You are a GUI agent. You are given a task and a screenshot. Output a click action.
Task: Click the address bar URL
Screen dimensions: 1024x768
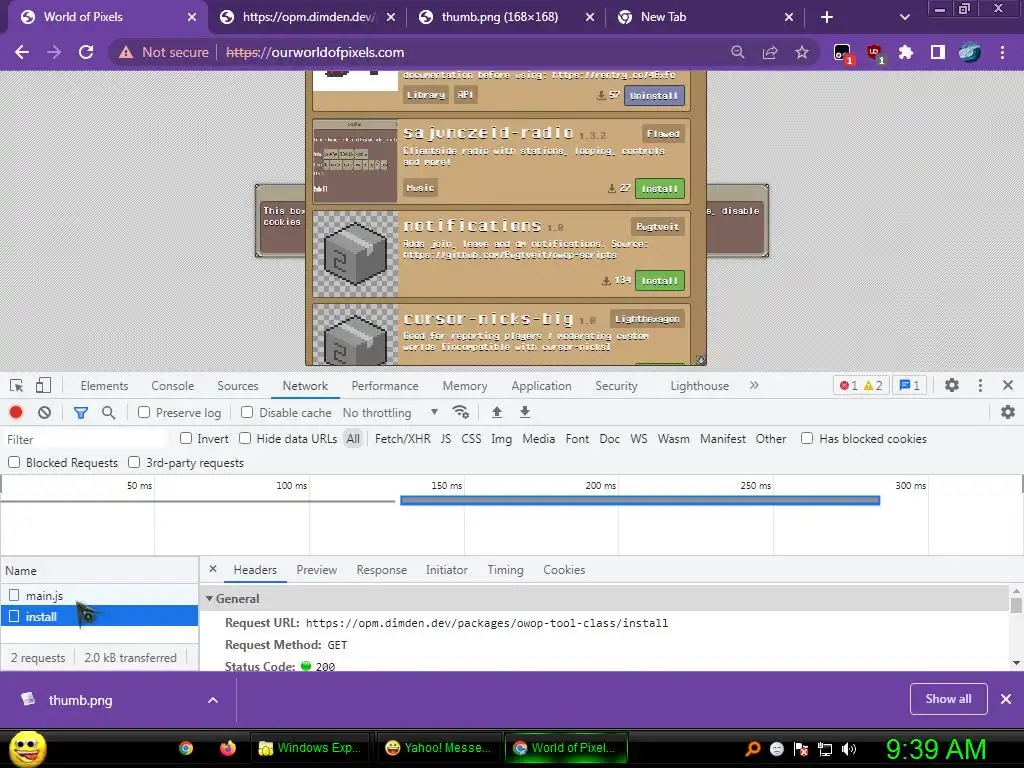(x=315, y=52)
